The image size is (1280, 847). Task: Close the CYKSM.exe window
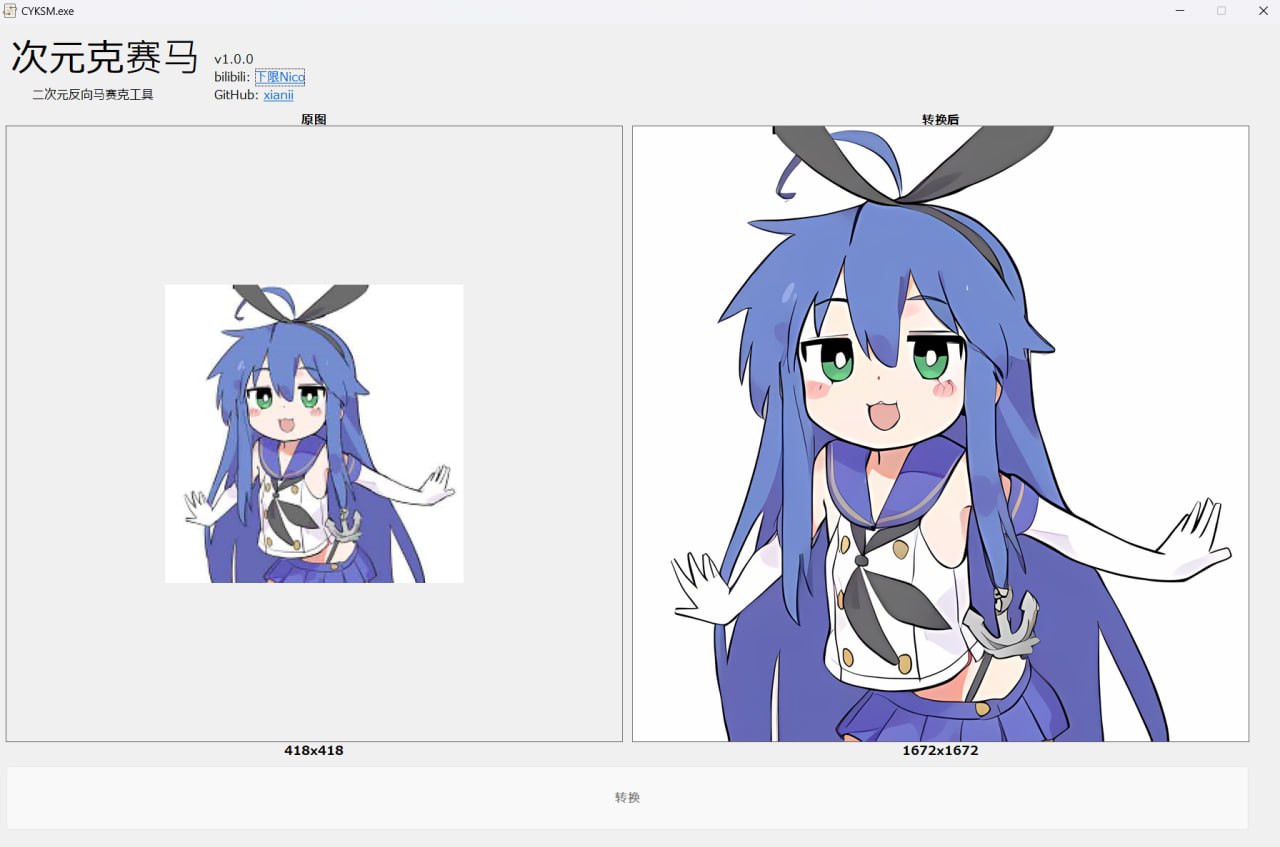click(x=1262, y=11)
